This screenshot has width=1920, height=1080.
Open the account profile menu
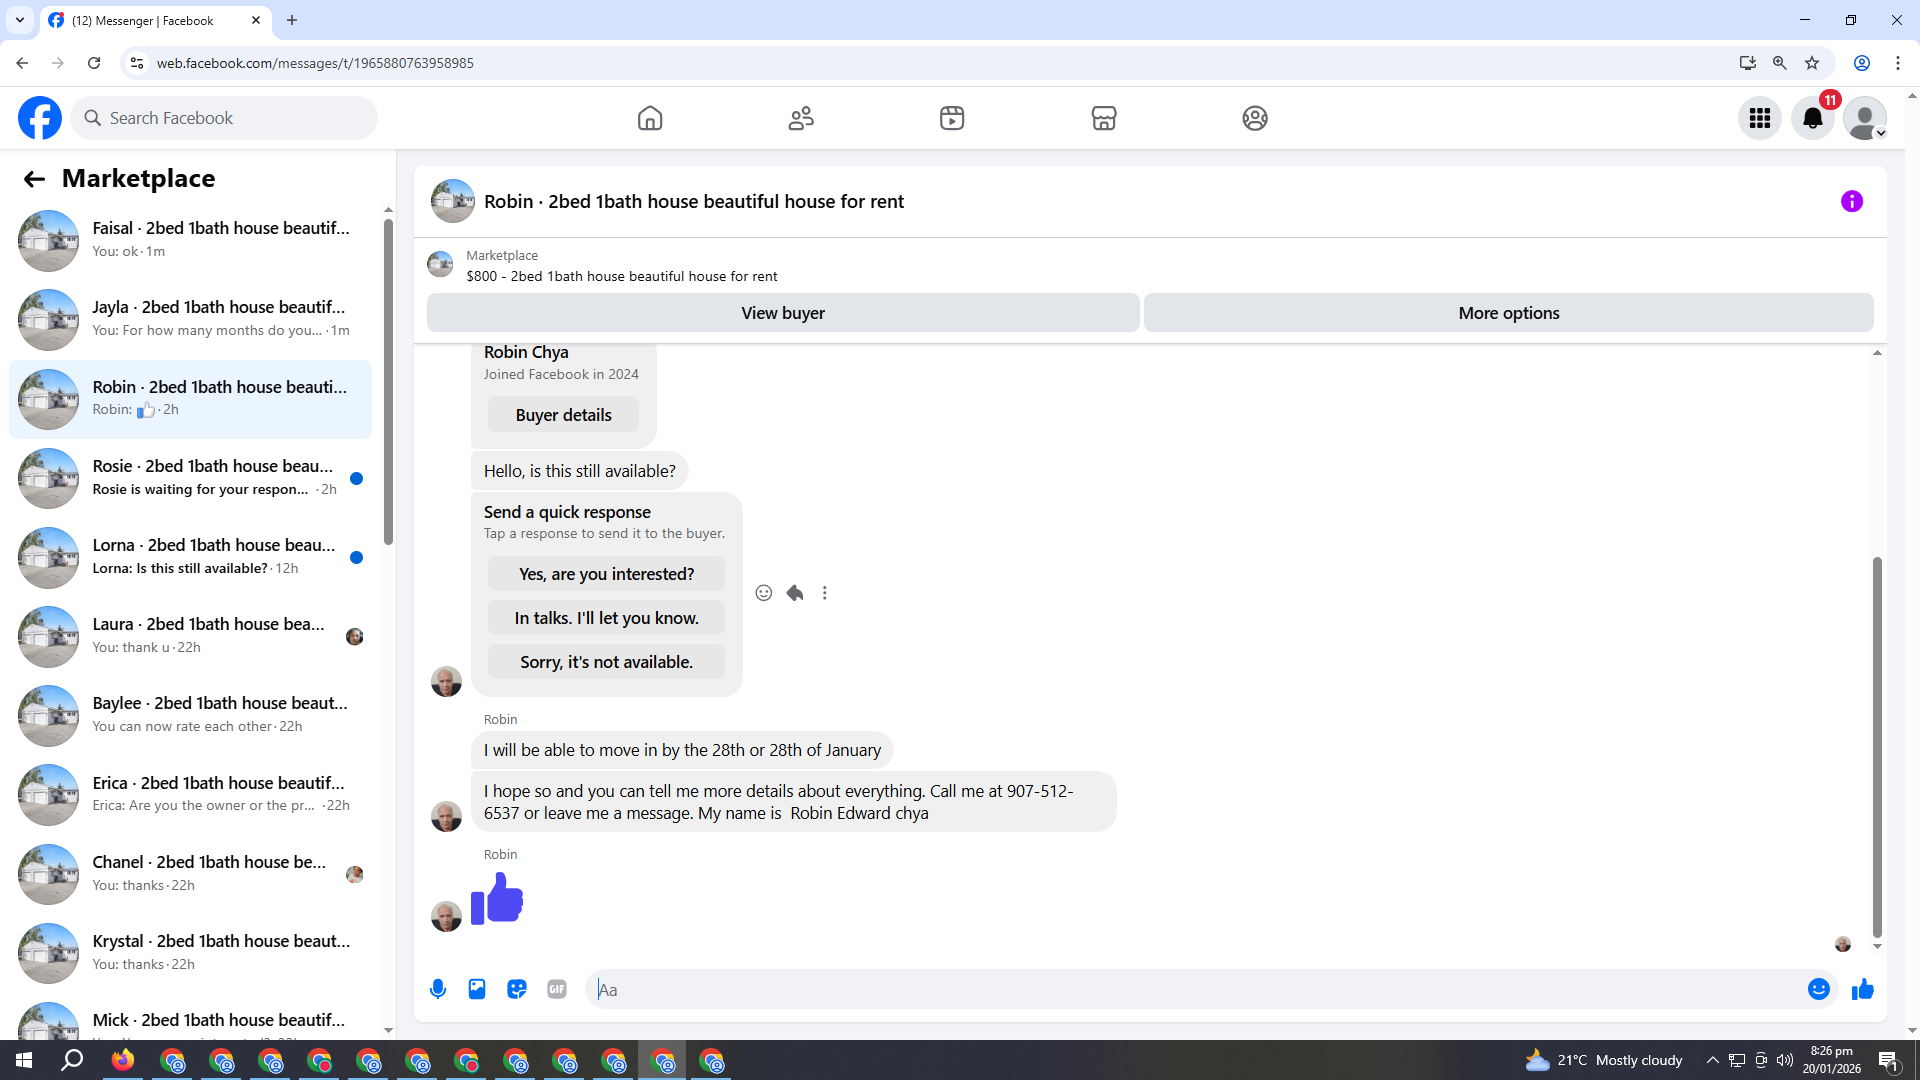pos(1865,118)
